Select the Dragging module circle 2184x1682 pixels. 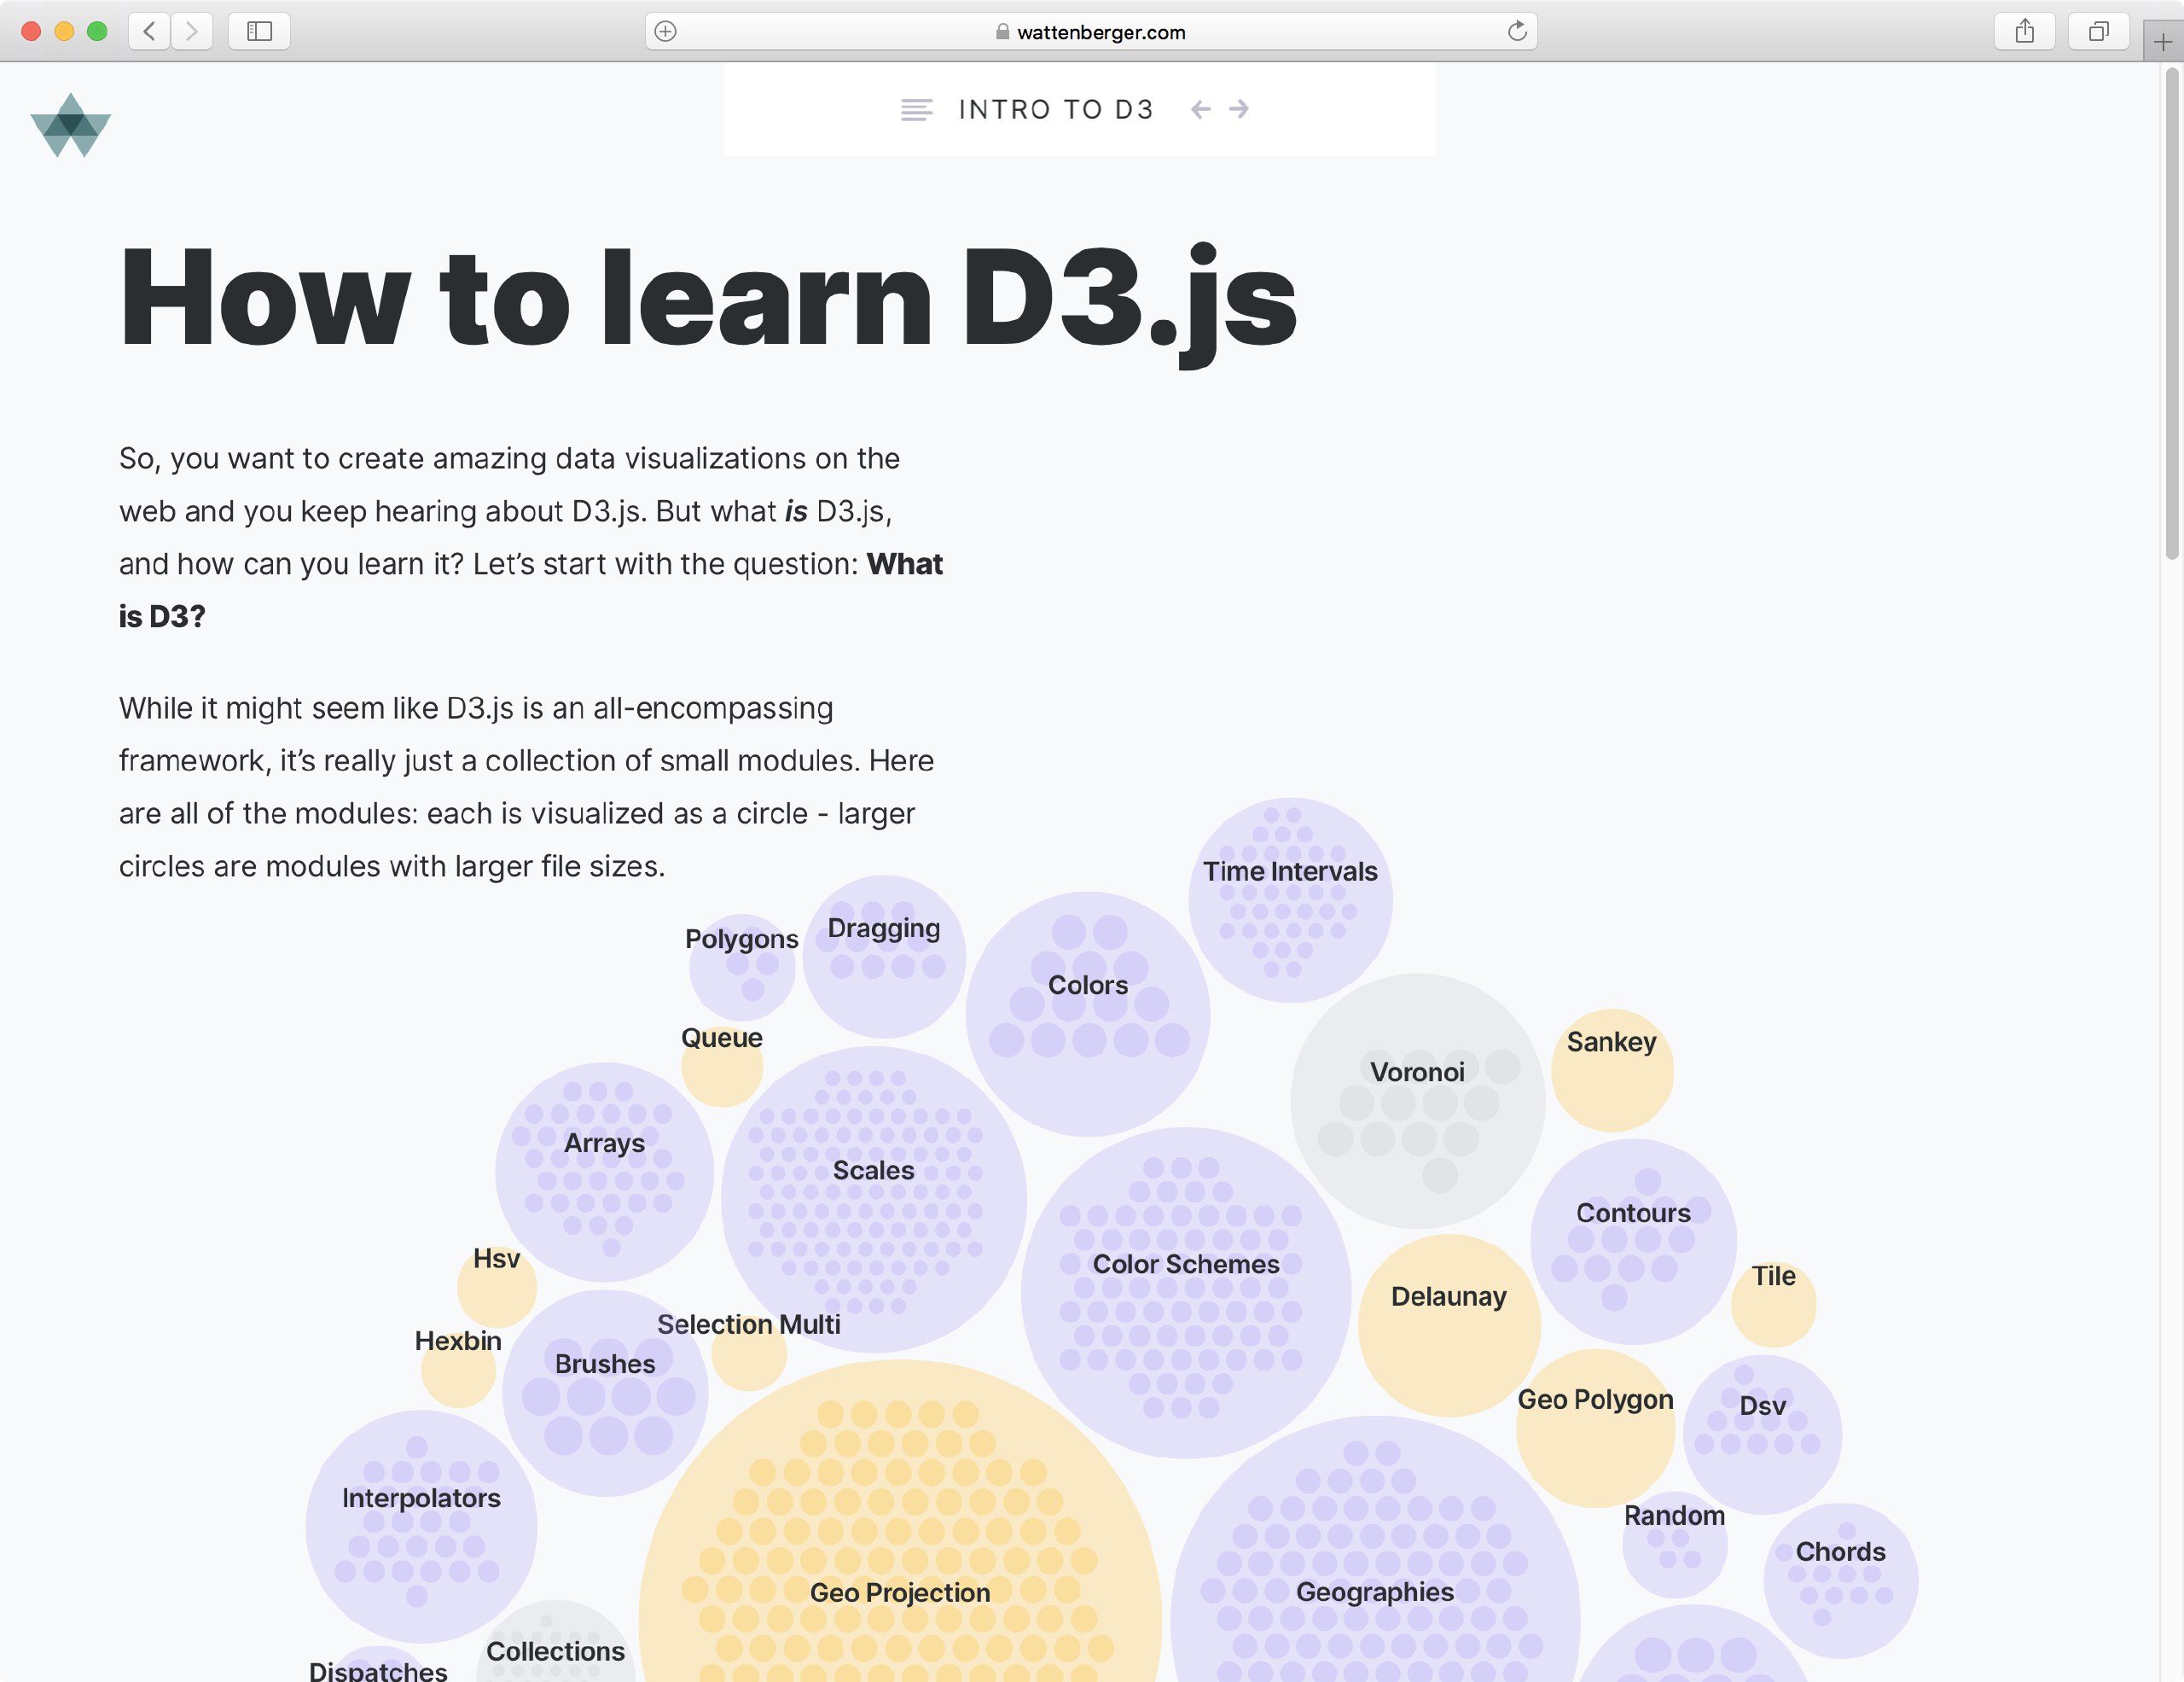[884, 956]
